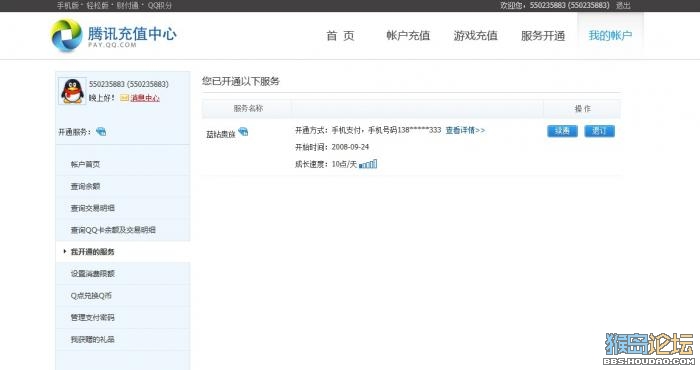The image size is (700, 370).
Task: Open the 消息中心 message center link
Action: [145, 98]
